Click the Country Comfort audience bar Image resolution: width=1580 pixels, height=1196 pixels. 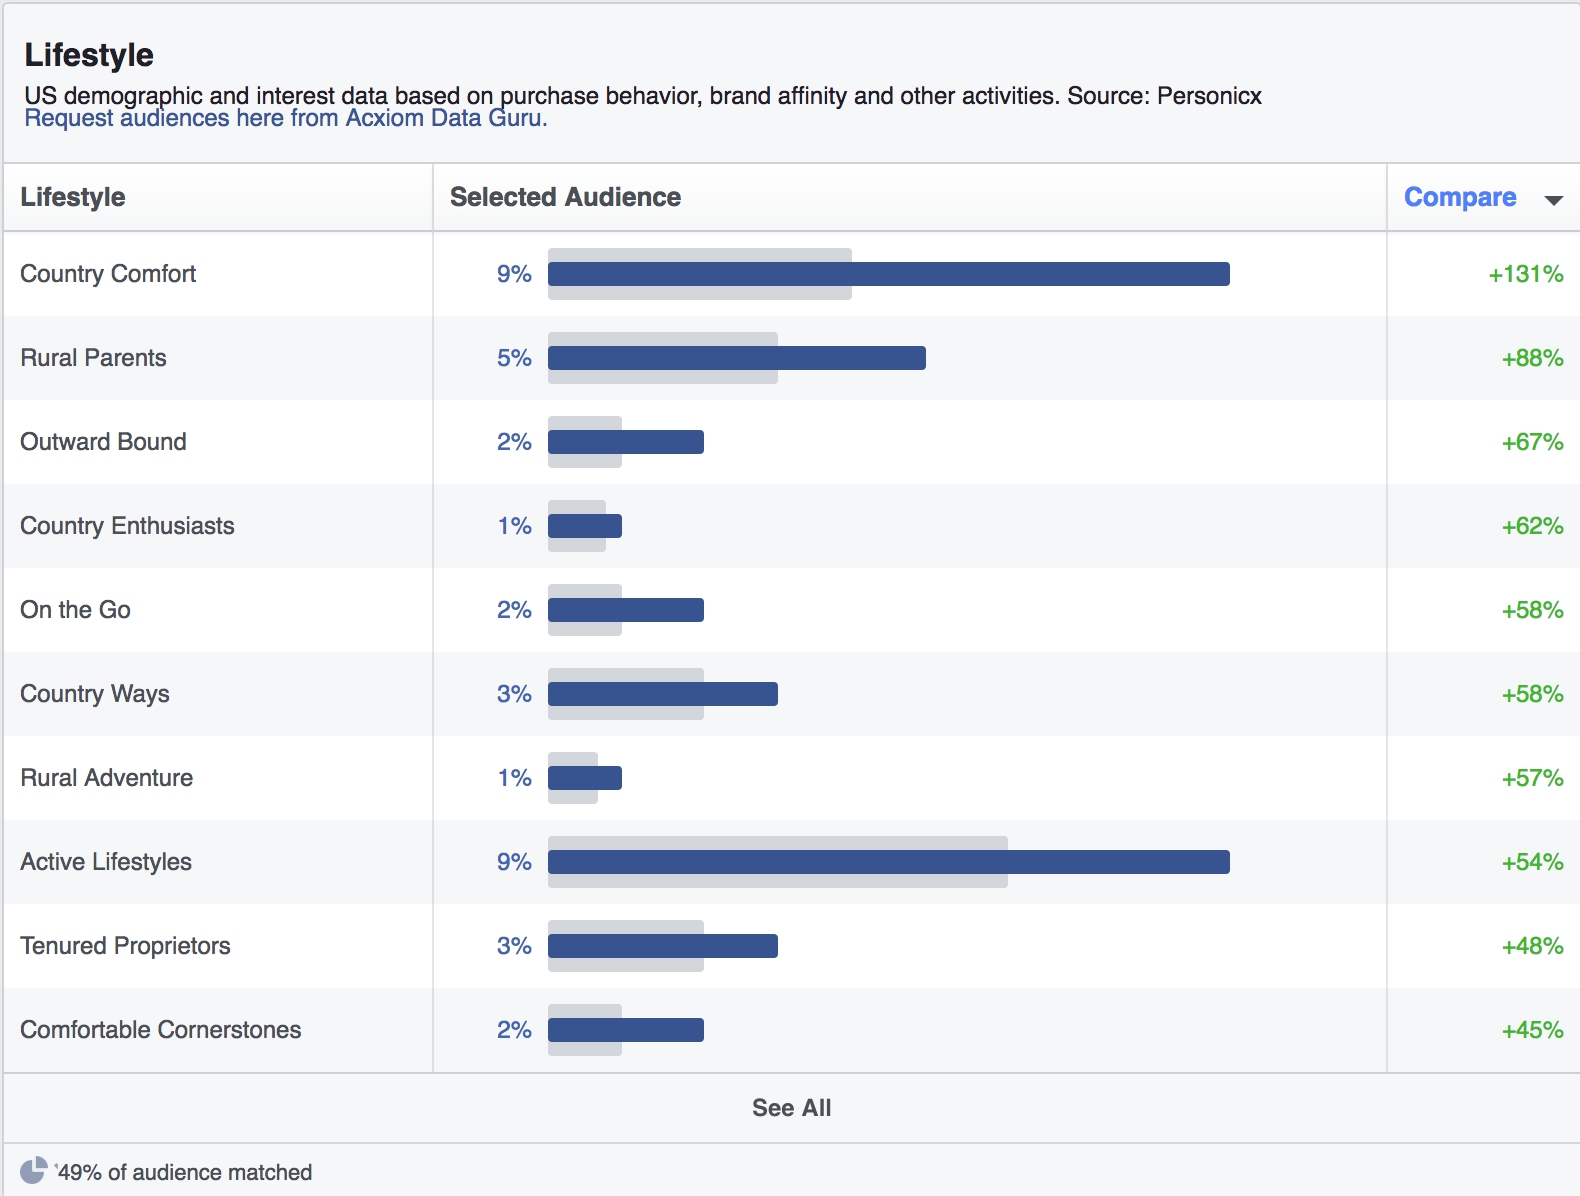pyautogui.click(x=888, y=274)
